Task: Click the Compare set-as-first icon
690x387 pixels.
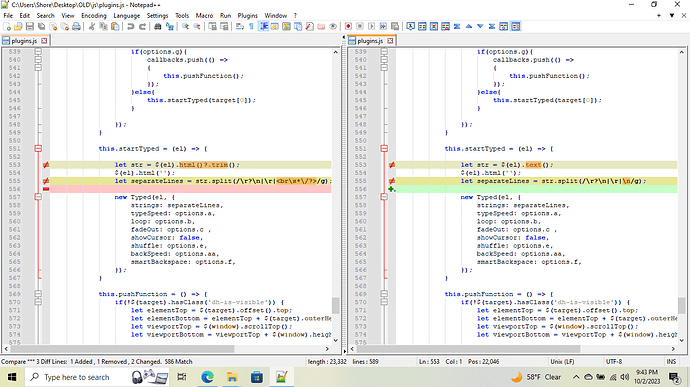Action: [410, 26]
